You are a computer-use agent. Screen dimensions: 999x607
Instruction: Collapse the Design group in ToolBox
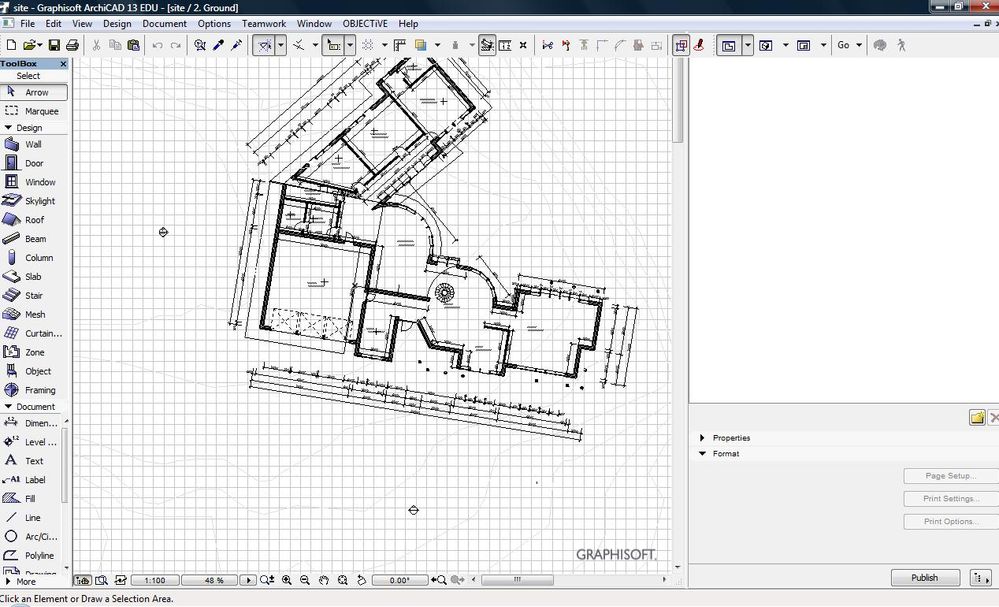(8, 127)
